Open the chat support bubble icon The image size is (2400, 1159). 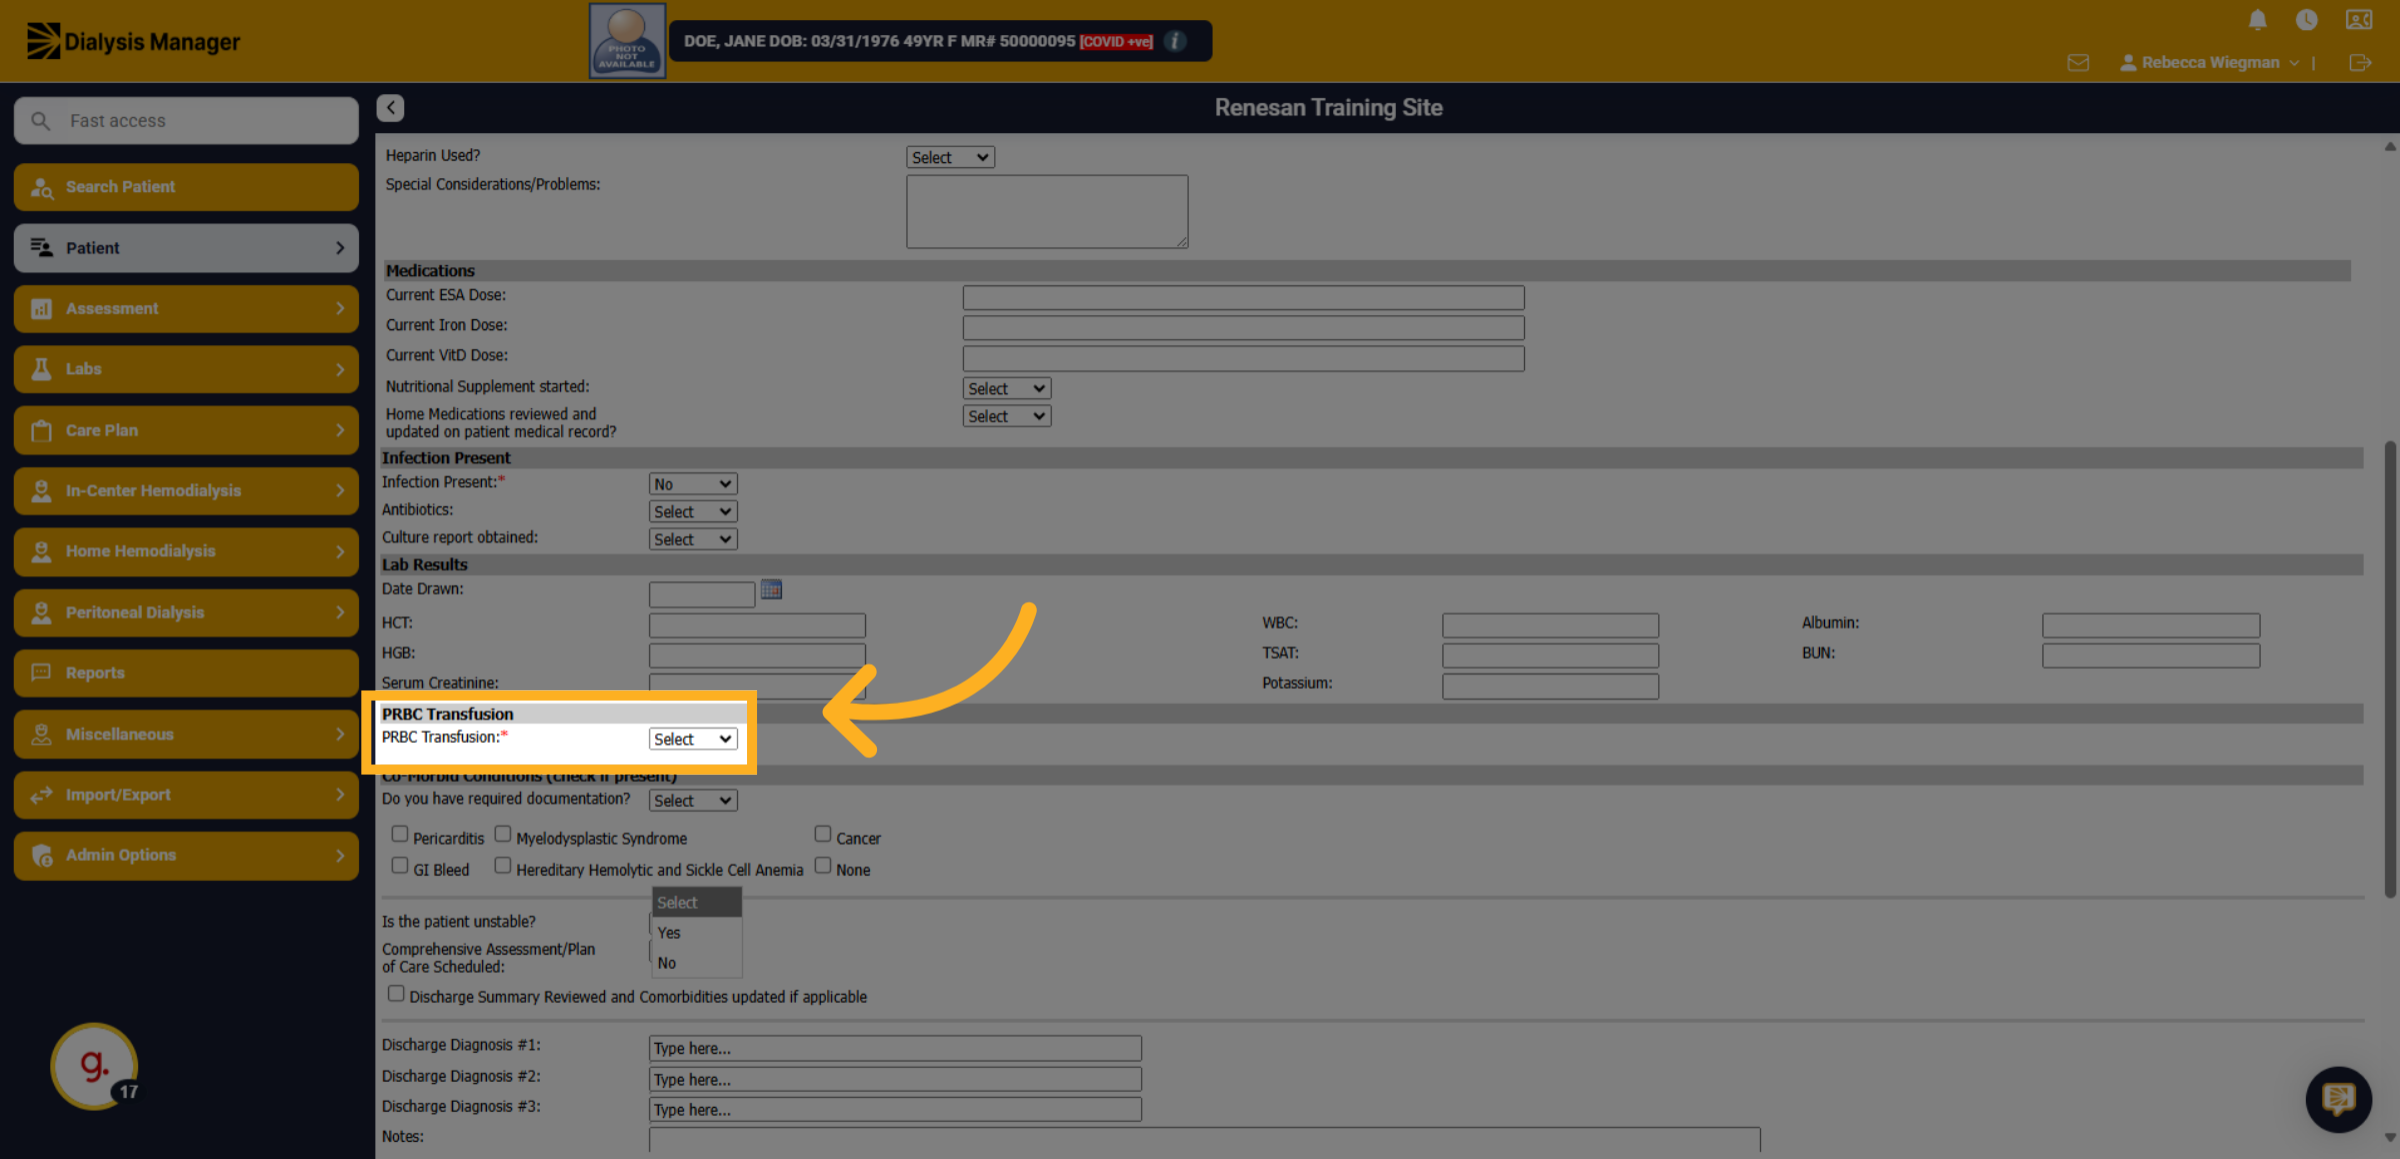point(2338,1099)
